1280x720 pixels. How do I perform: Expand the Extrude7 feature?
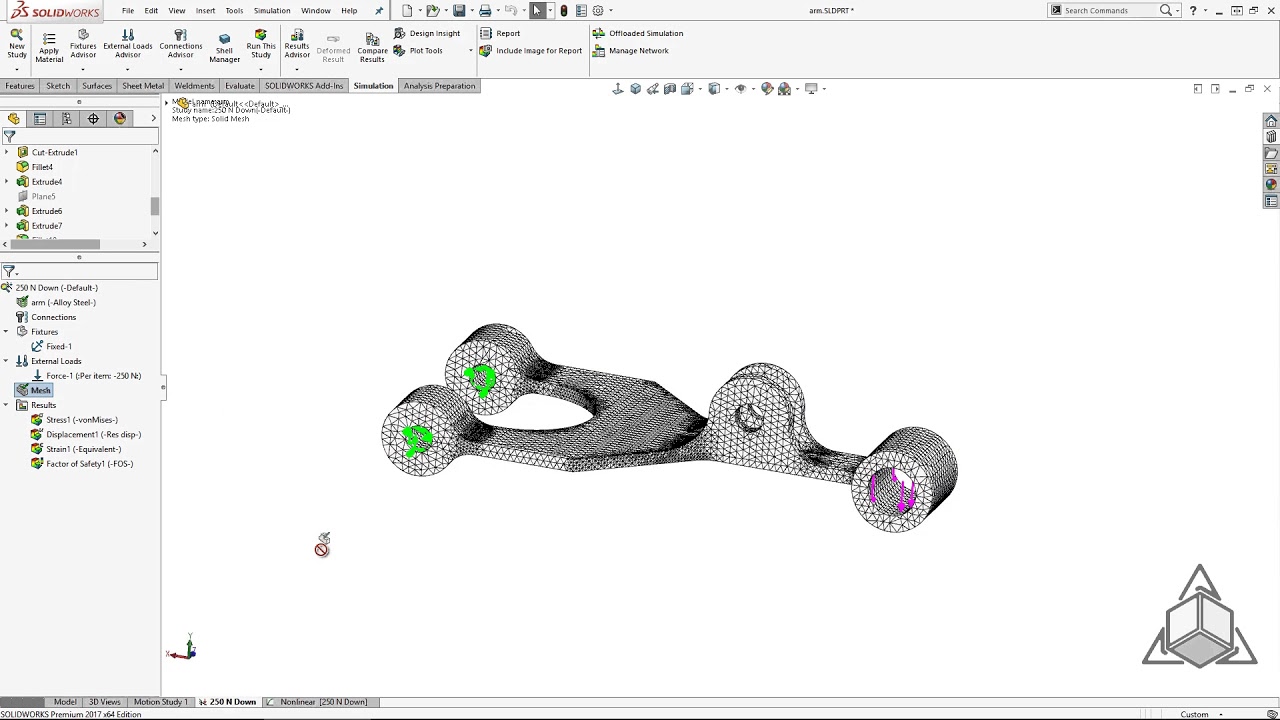coord(7,226)
